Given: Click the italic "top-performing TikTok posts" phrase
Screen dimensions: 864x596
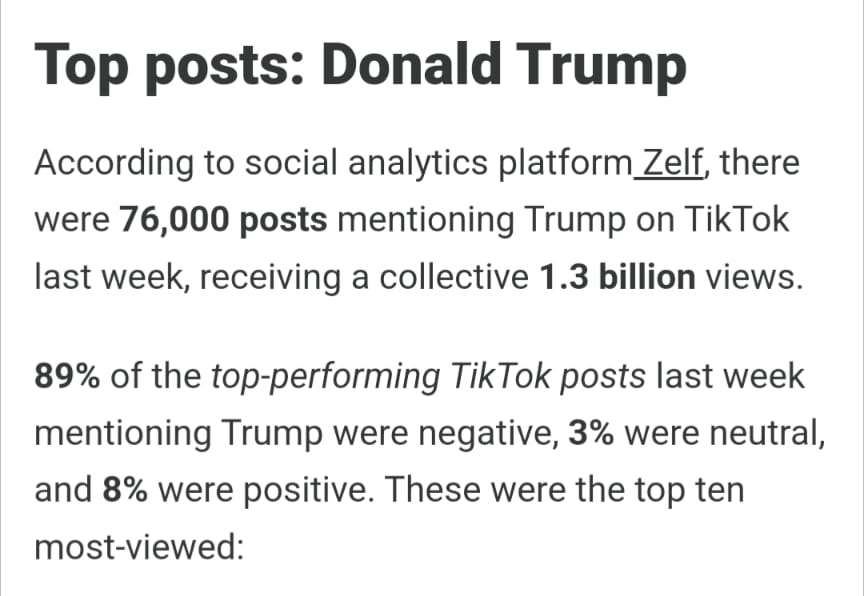Looking at the screenshot, I should [x=433, y=377].
